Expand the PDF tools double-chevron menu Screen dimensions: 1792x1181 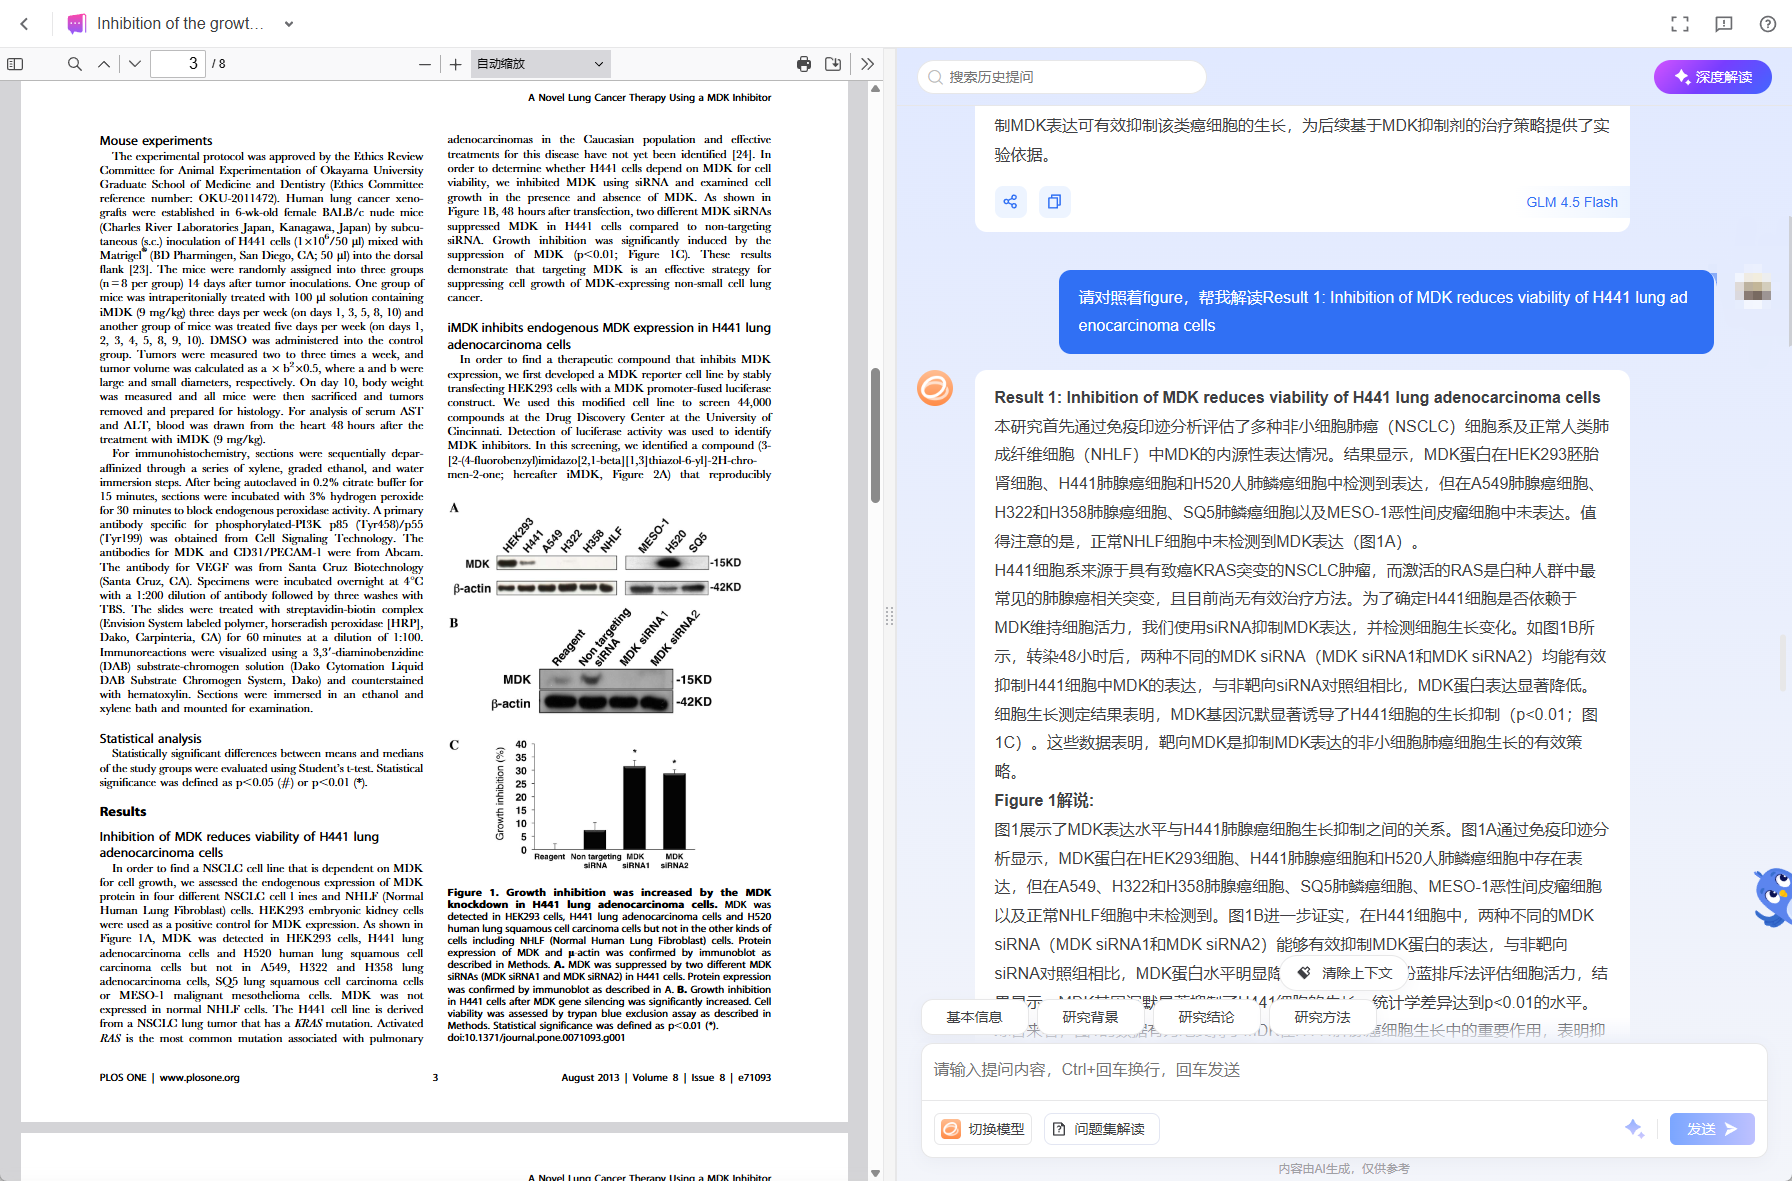(867, 64)
